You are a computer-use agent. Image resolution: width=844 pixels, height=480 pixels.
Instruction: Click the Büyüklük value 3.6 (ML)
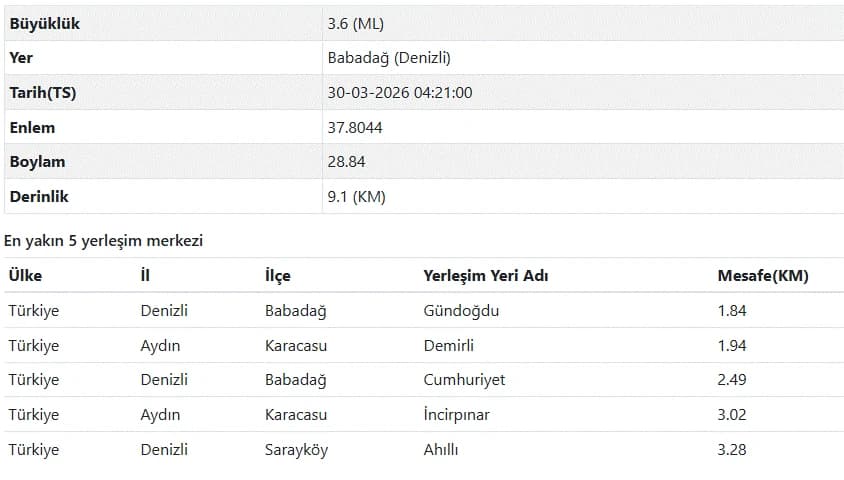point(355,24)
